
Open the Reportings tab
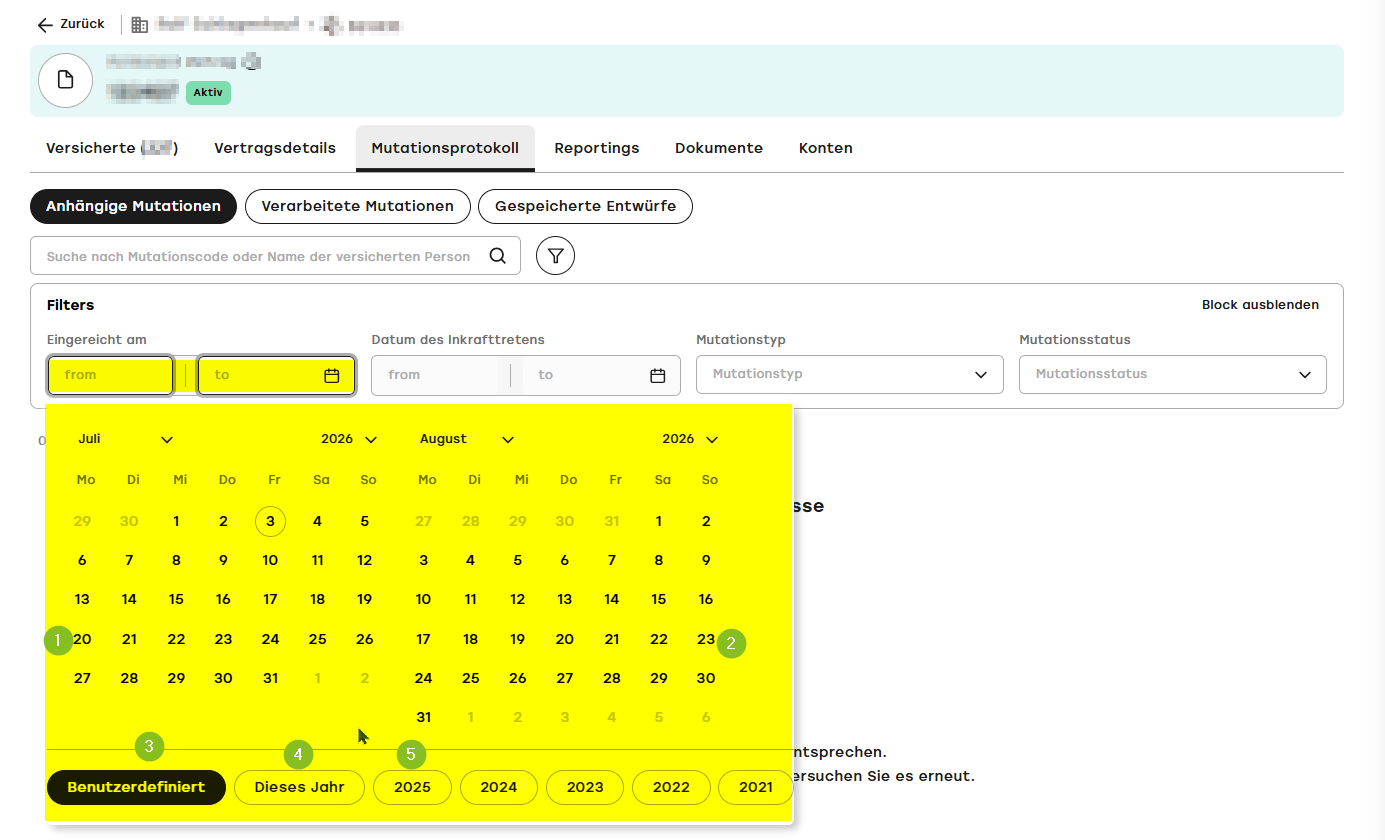(597, 148)
